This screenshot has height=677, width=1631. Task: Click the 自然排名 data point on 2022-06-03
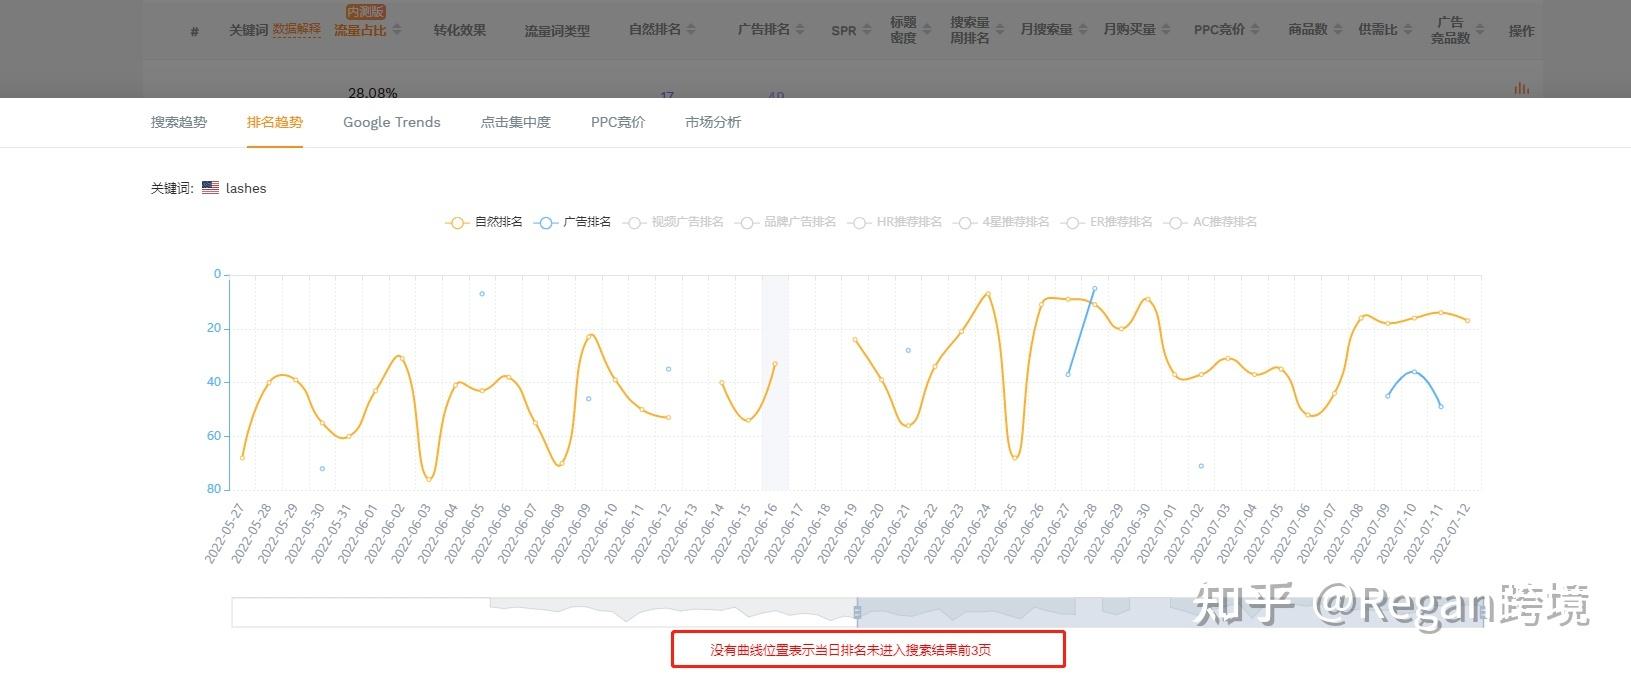[428, 479]
